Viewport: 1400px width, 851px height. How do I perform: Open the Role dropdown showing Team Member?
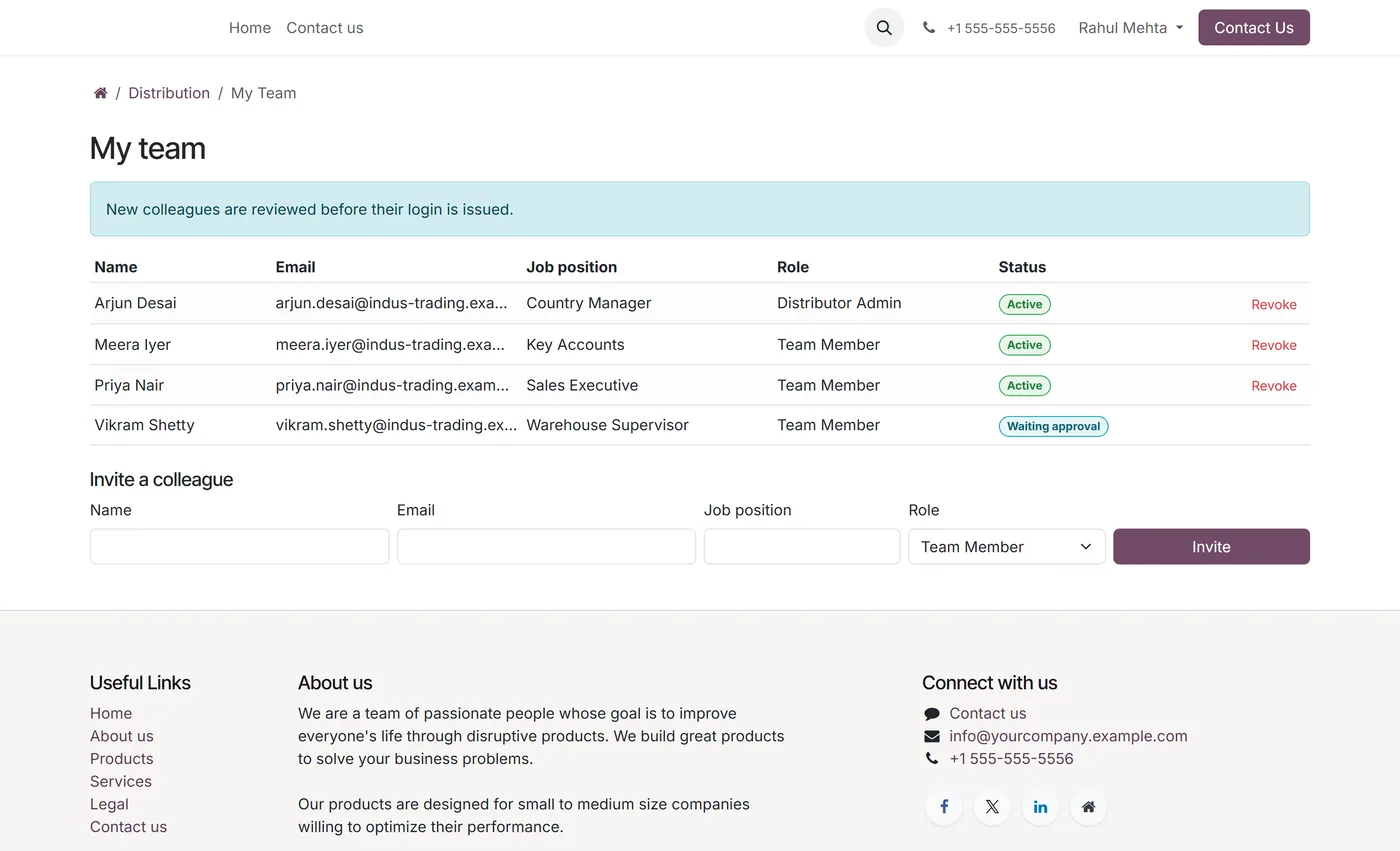click(1007, 547)
